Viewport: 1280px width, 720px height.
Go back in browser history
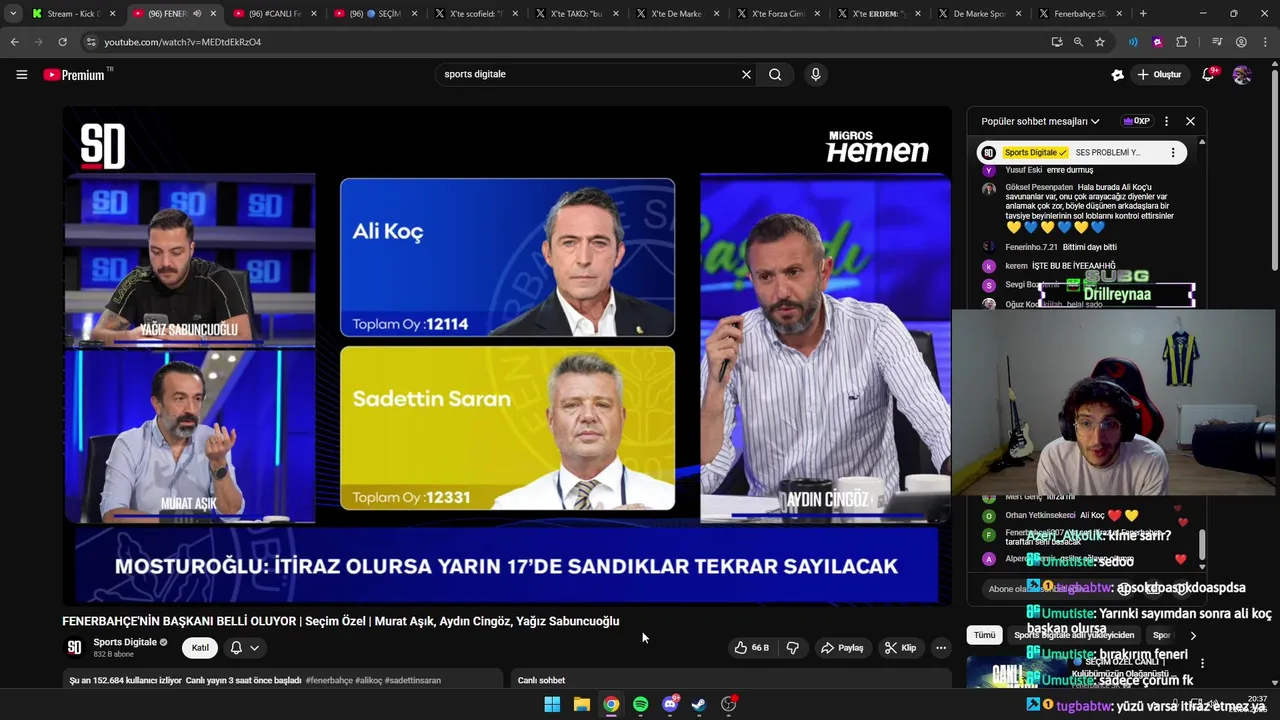pyautogui.click(x=14, y=42)
